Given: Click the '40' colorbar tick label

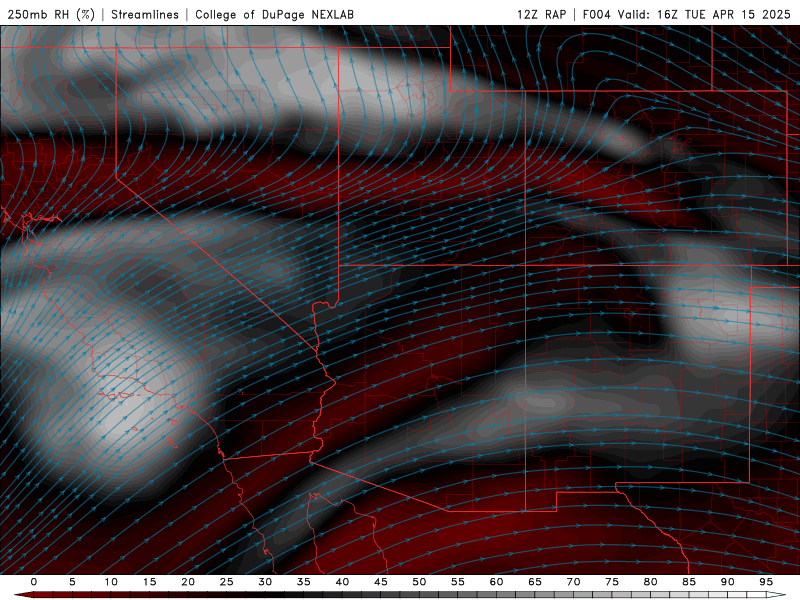Looking at the screenshot, I should (x=342, y=582).
